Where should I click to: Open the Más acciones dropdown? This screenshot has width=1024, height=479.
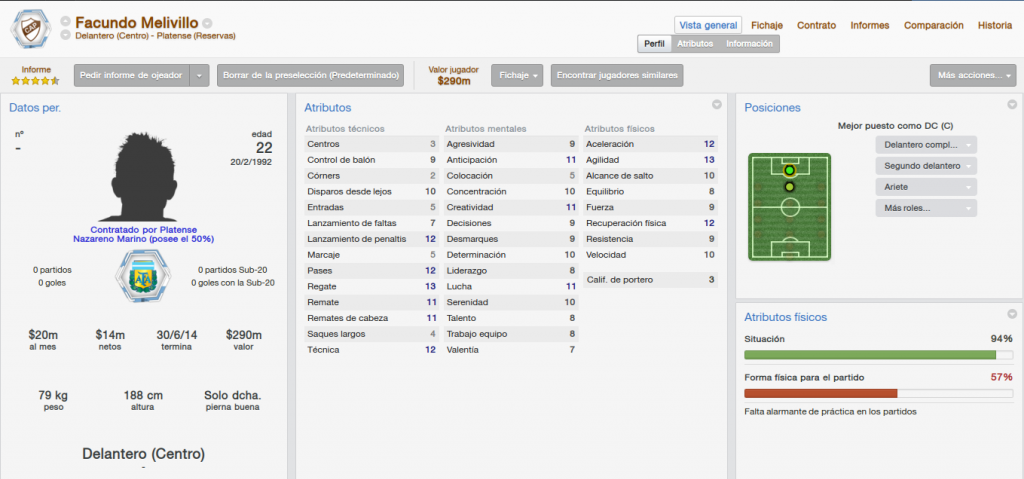[x=972, y=75]
